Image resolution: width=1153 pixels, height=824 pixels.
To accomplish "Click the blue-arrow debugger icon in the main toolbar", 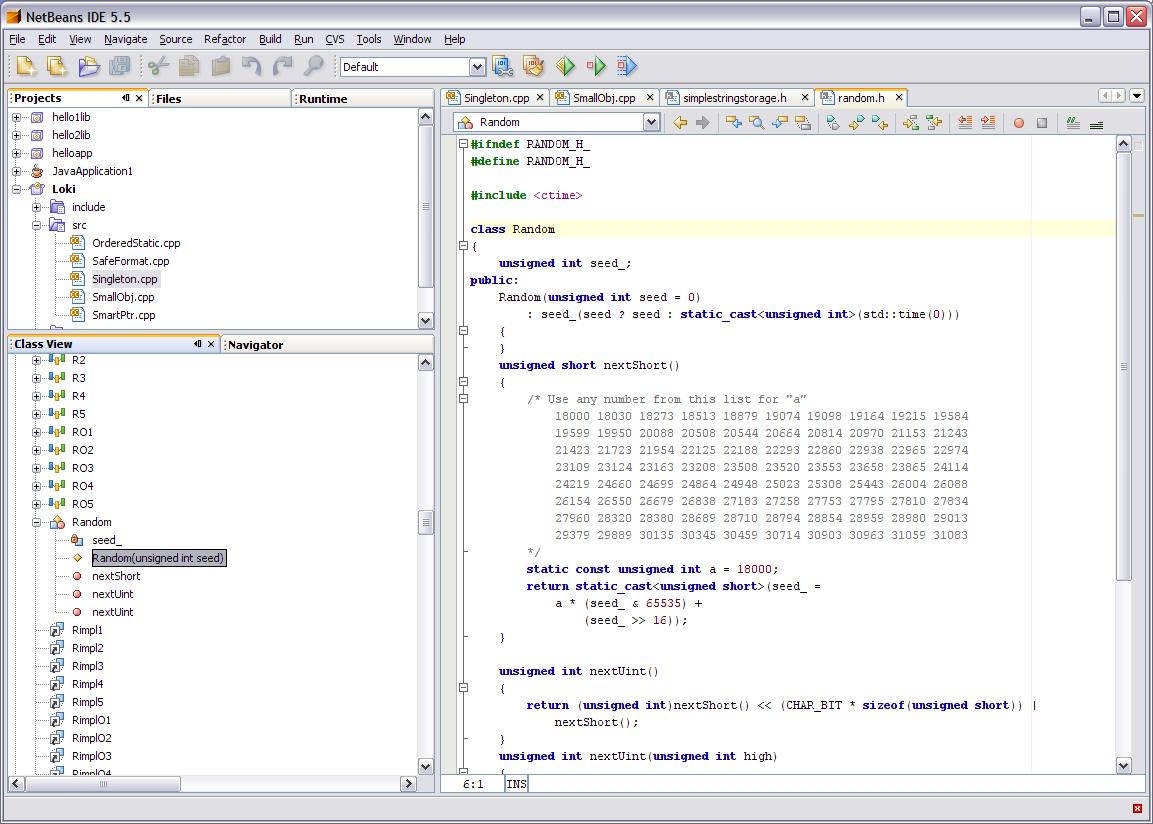I will [x=627, y=66].
